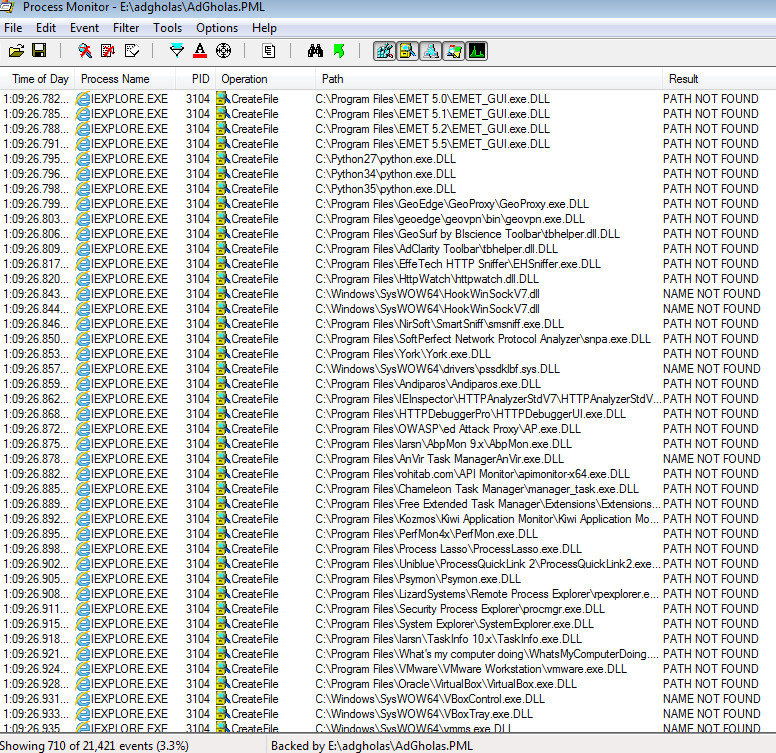776x753 pixels.
Task: Click the Capture events toolbar icon
Action: [85, 50]
